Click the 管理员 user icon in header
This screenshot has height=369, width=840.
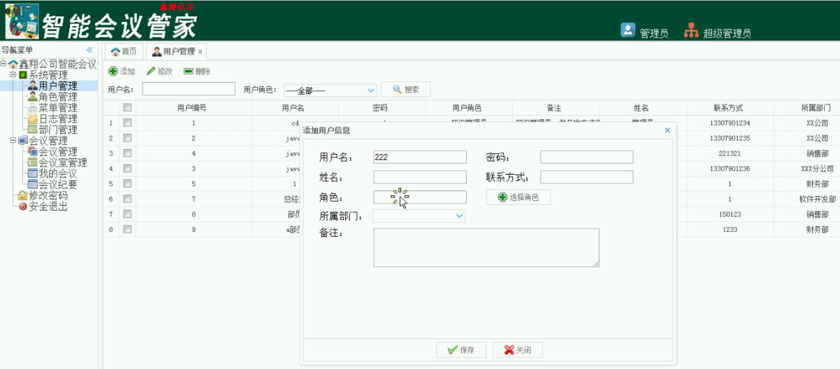pyautogui.click(x=628, y=30)
